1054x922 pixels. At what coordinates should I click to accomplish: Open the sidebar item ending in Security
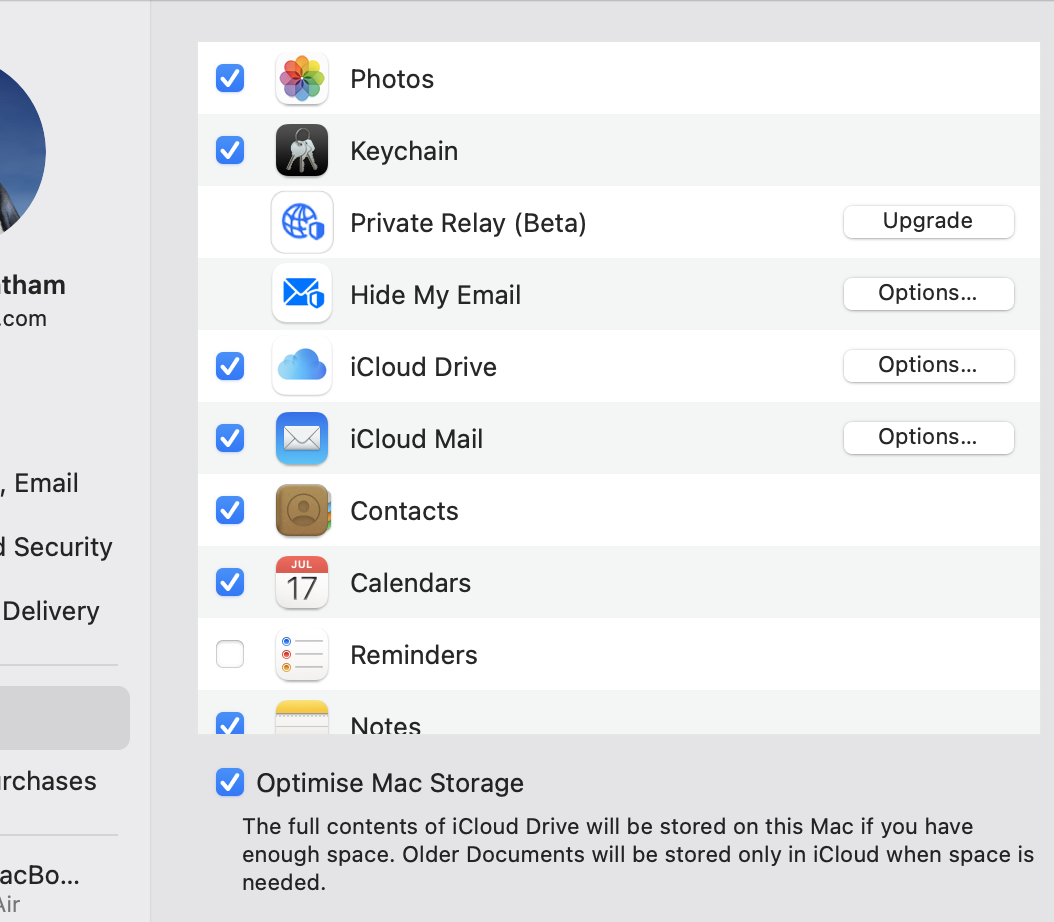56,547
